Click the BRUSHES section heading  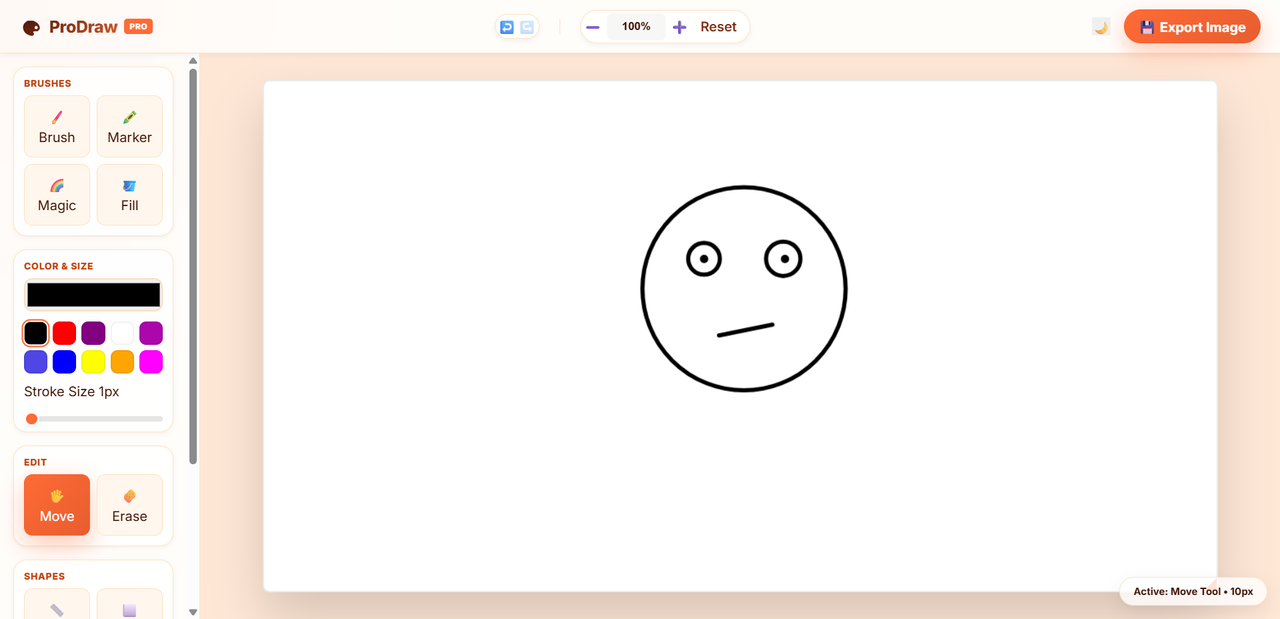[48, 83]
